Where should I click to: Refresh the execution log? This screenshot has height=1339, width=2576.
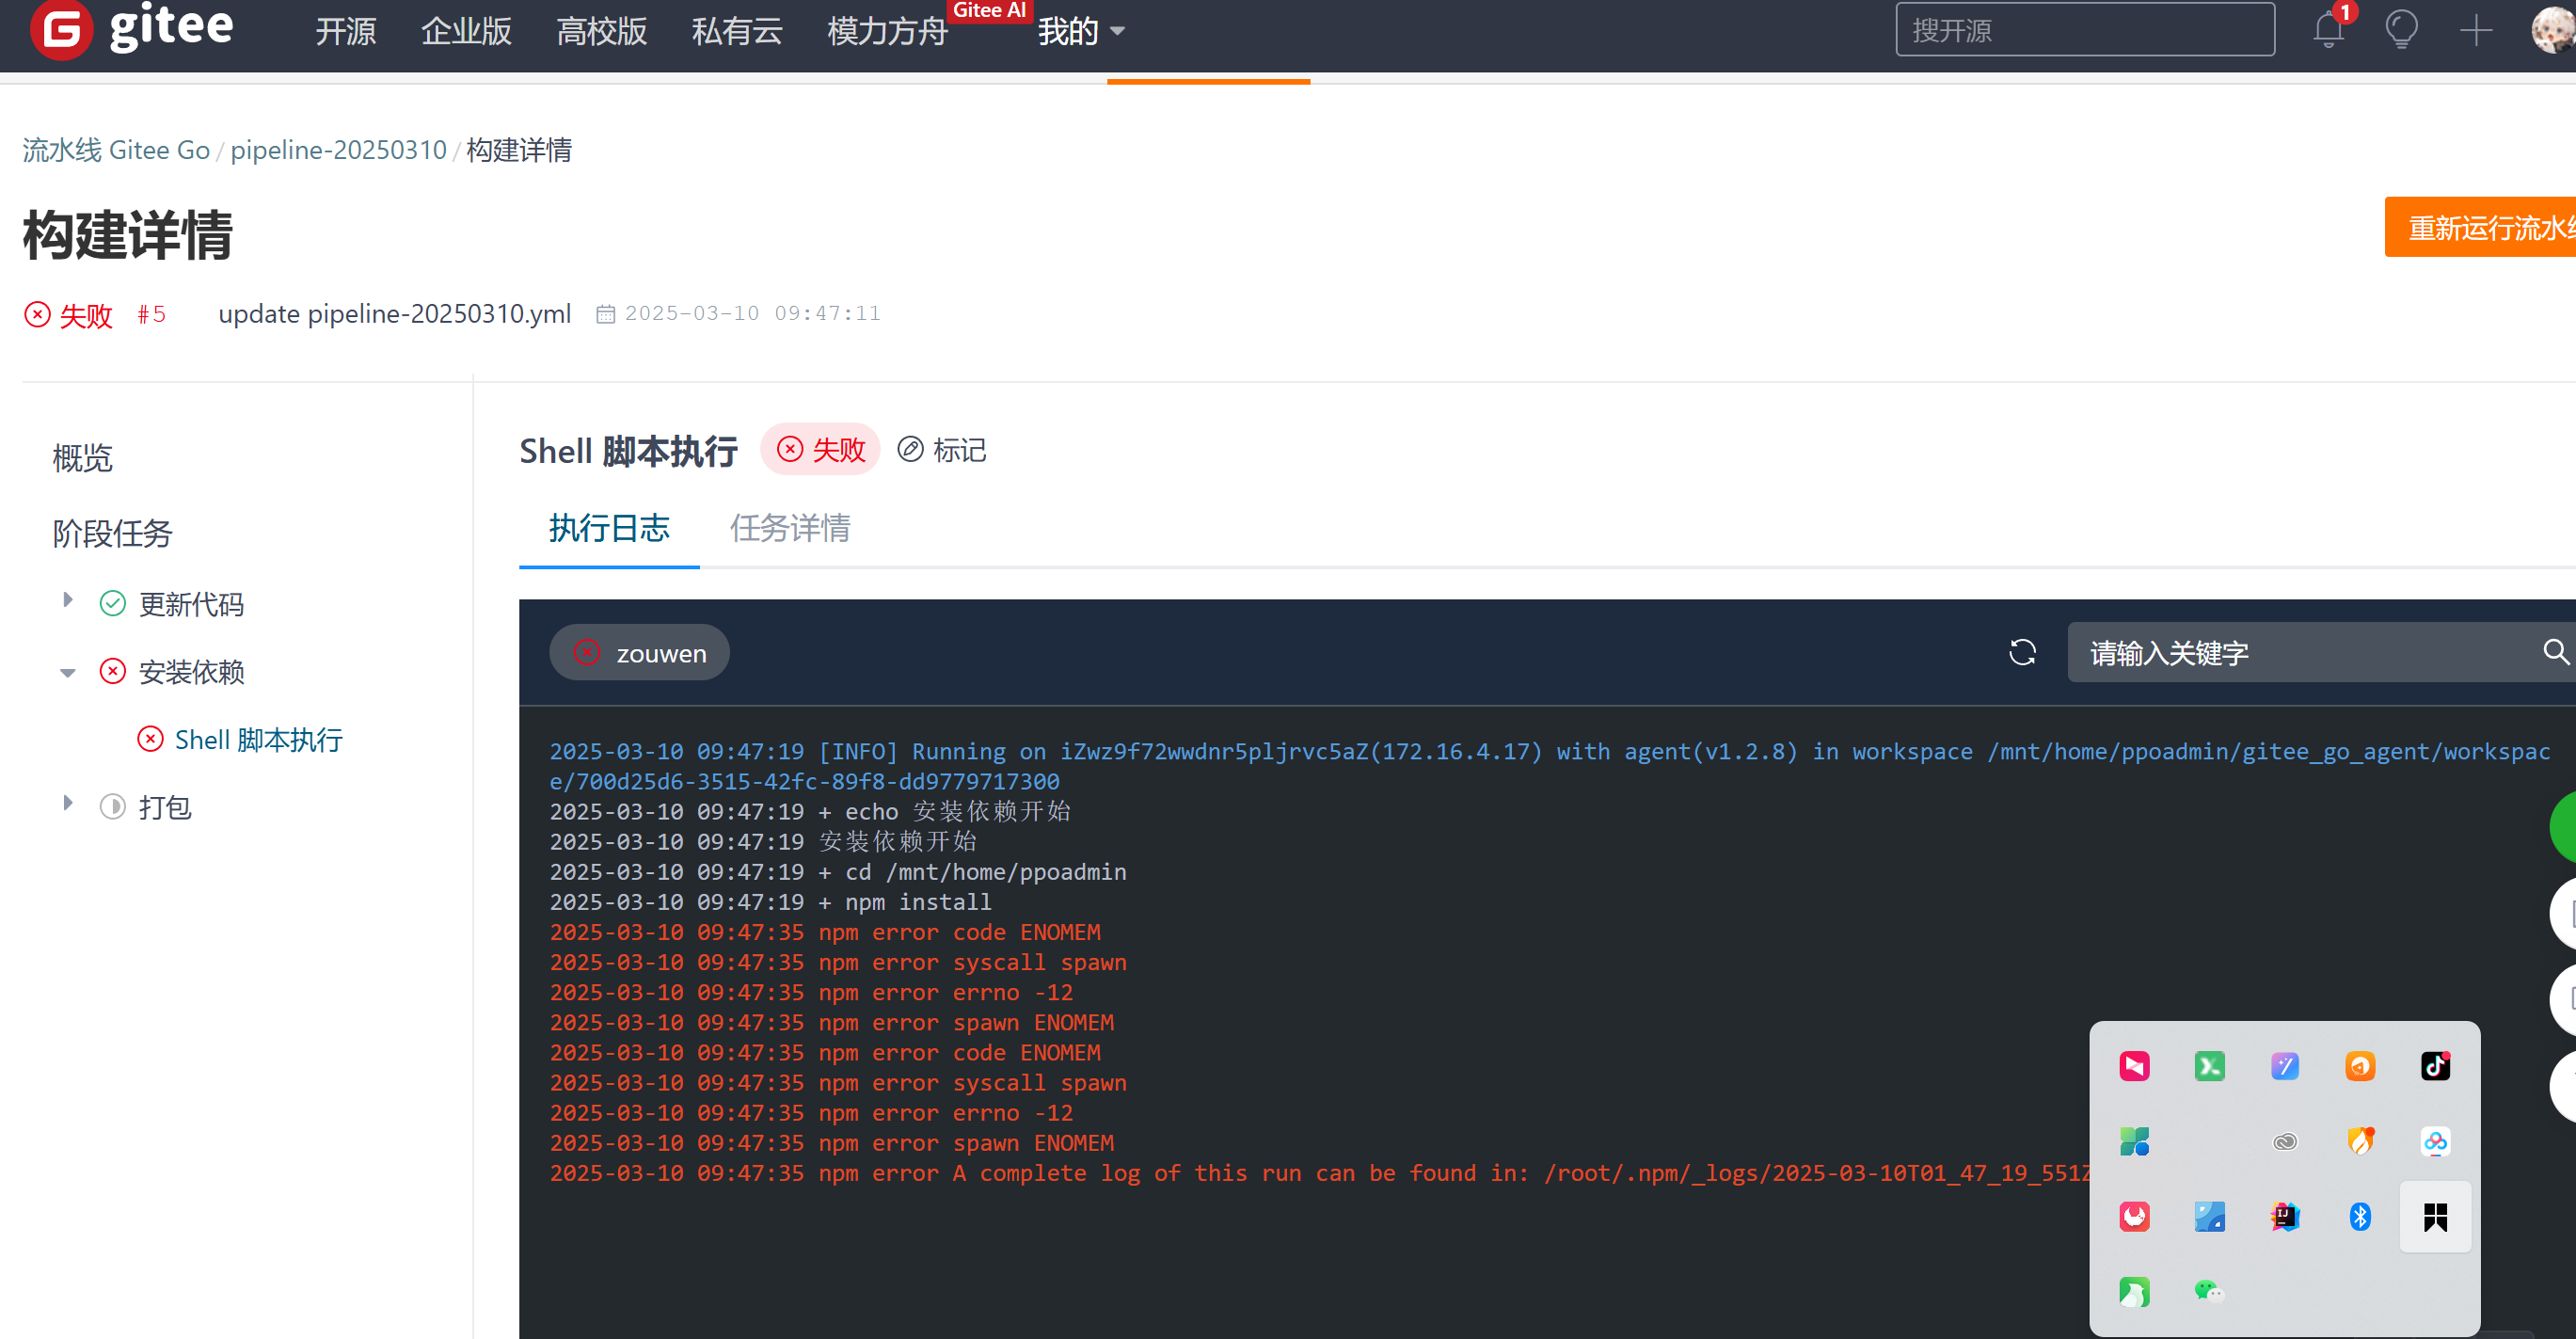[2022, 653]
